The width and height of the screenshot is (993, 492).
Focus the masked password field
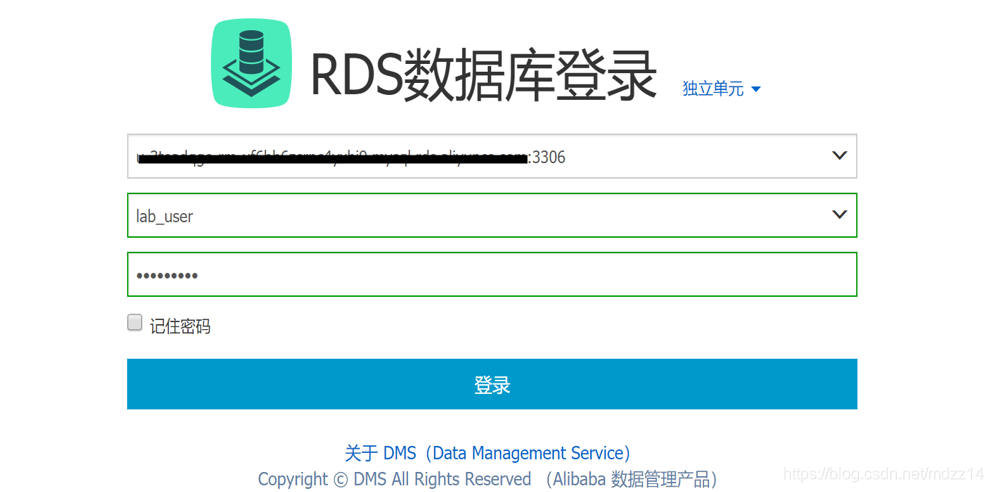pyautogui.click(x=492, y=274)
